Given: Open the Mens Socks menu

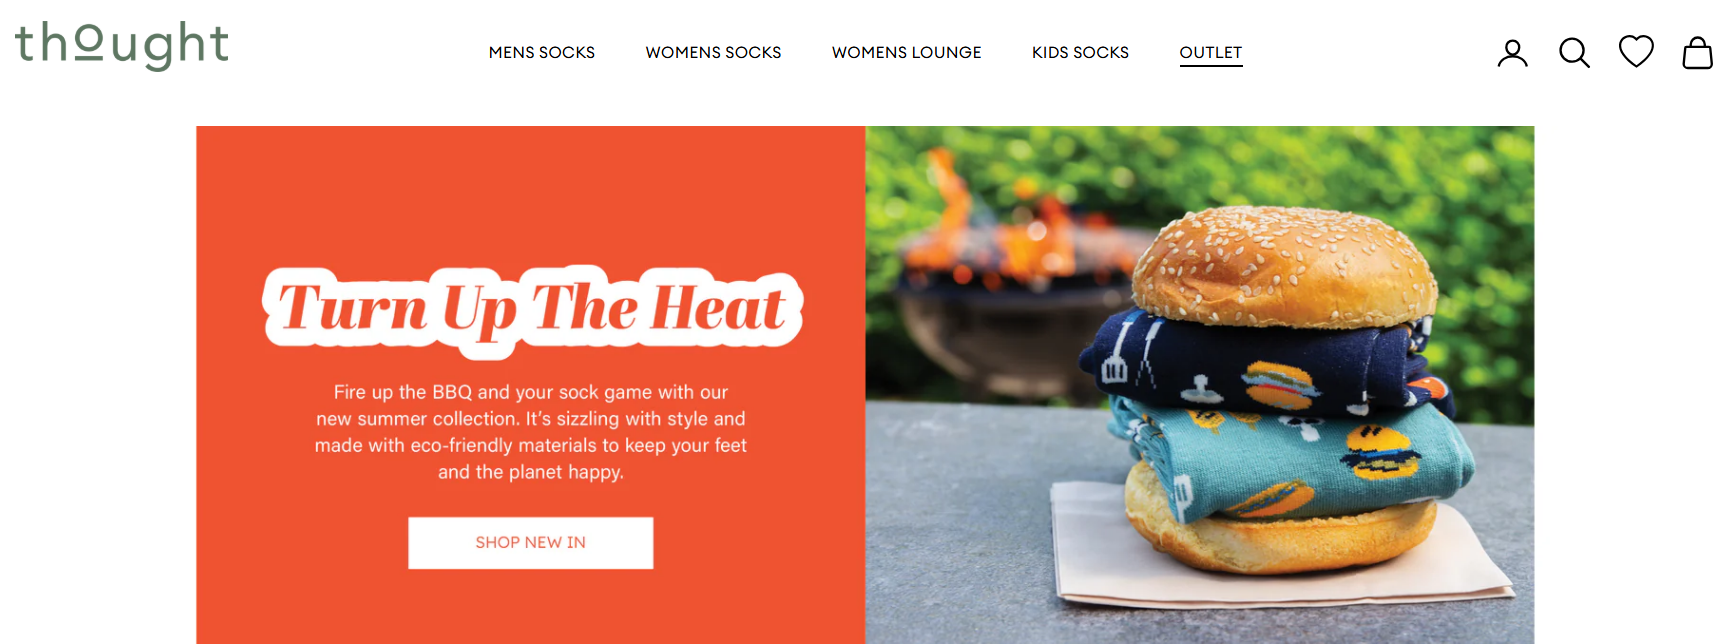Looking at the screenshot, I should click(x=542, y=52).
